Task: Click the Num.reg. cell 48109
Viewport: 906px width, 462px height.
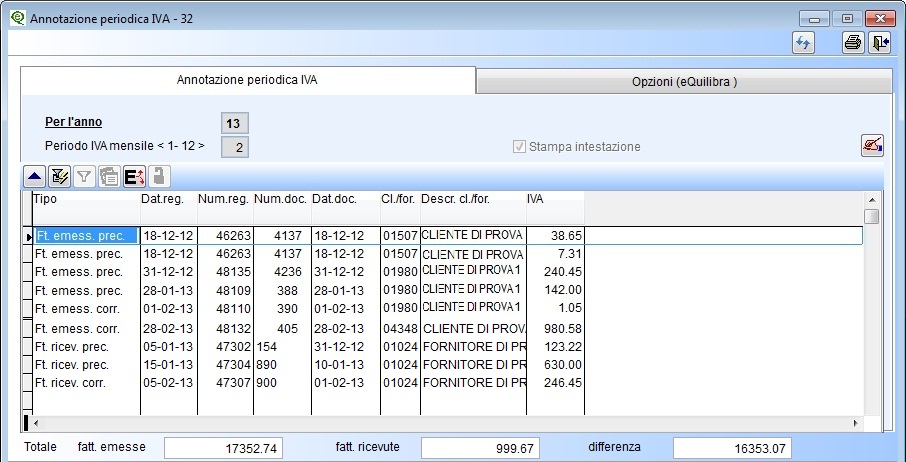Action: pos(225,290)
